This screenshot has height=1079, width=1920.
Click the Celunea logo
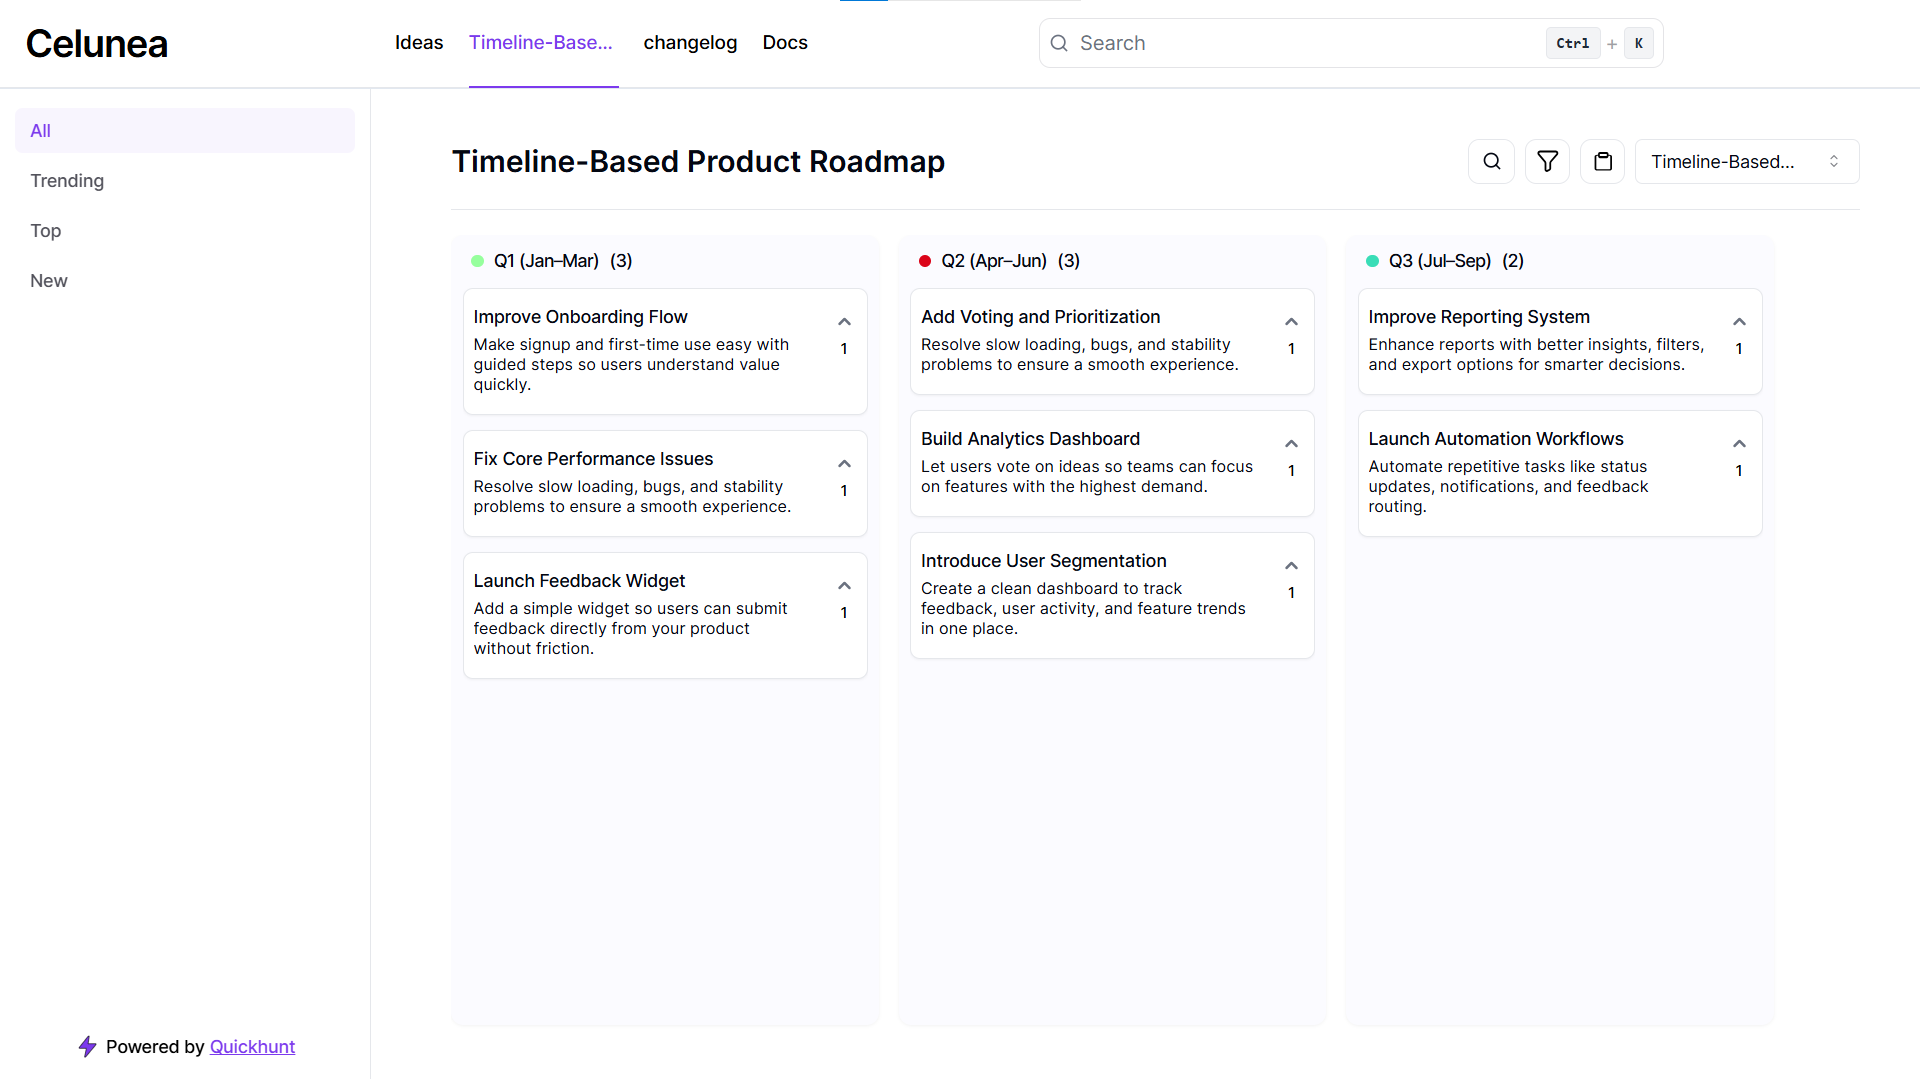pos(96,43)
